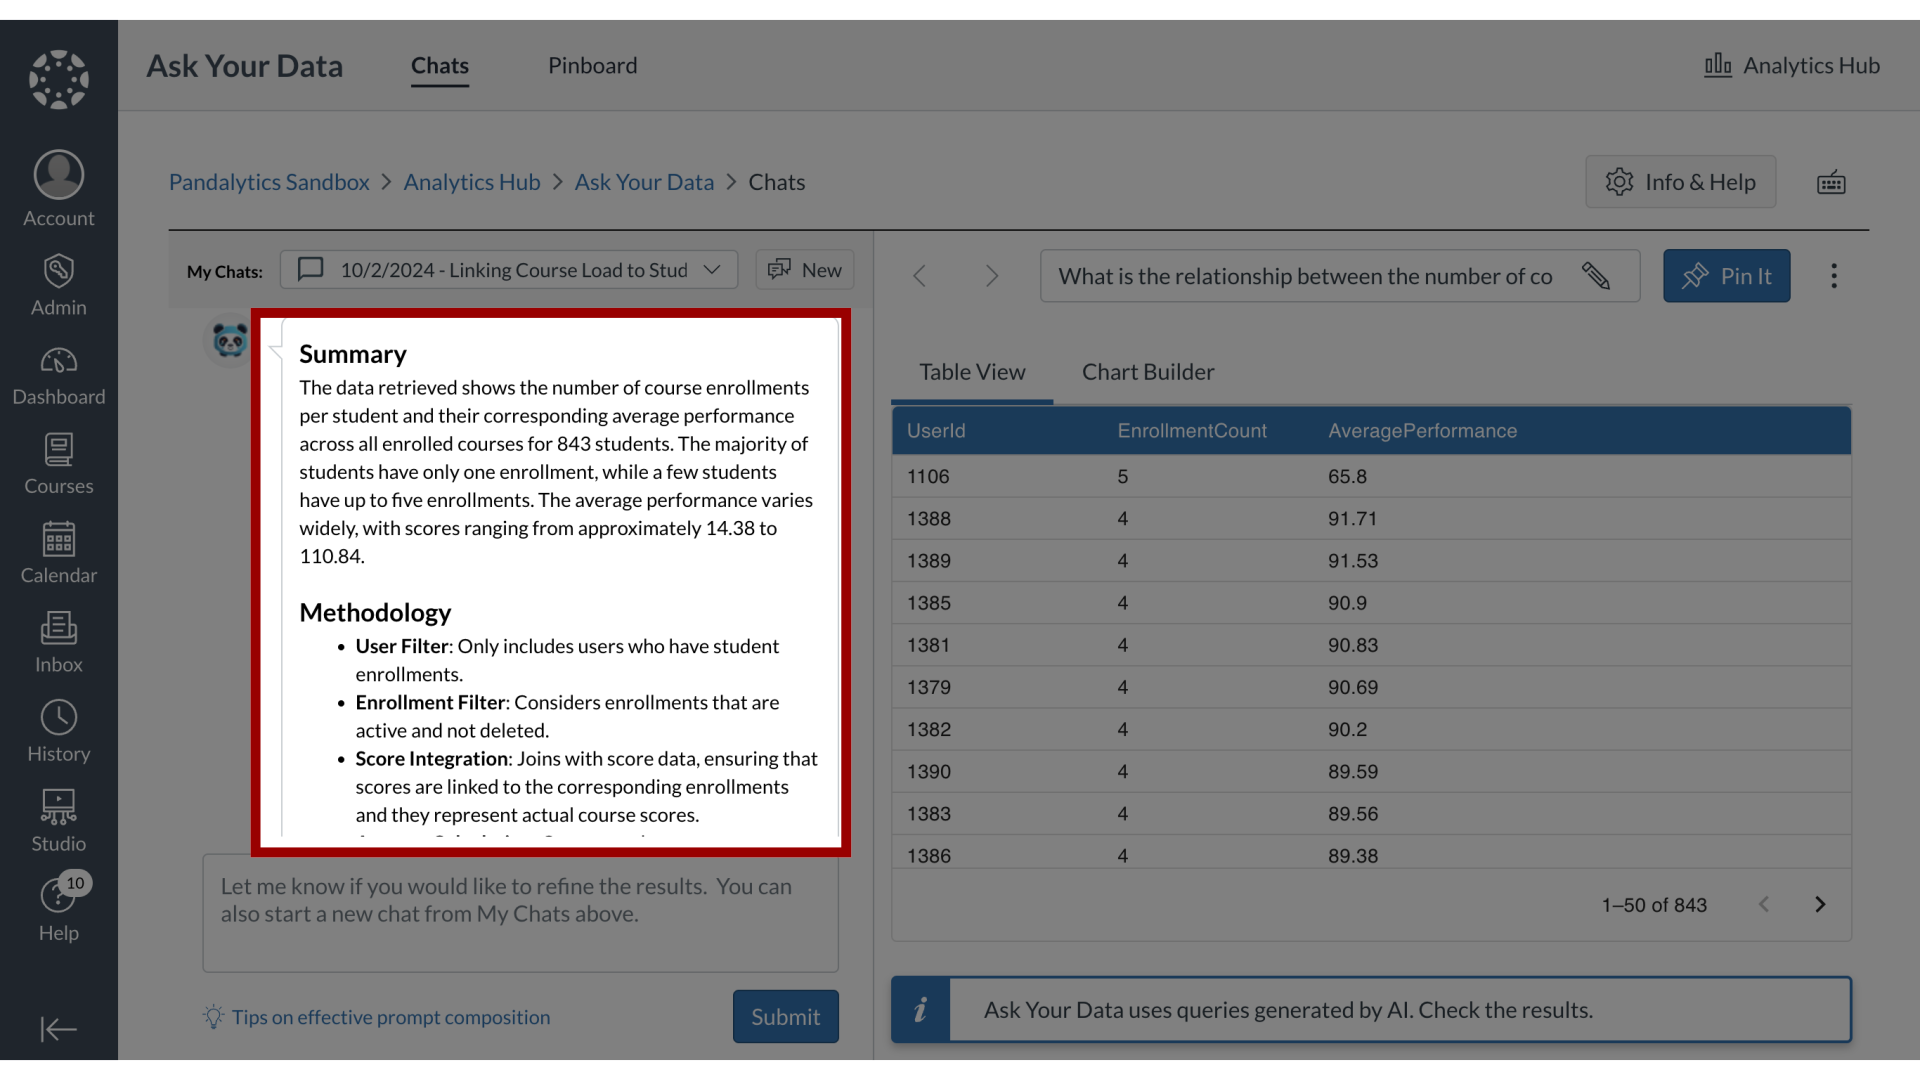Click the release notes icon beside Info & Help

tap(1831, 182)
